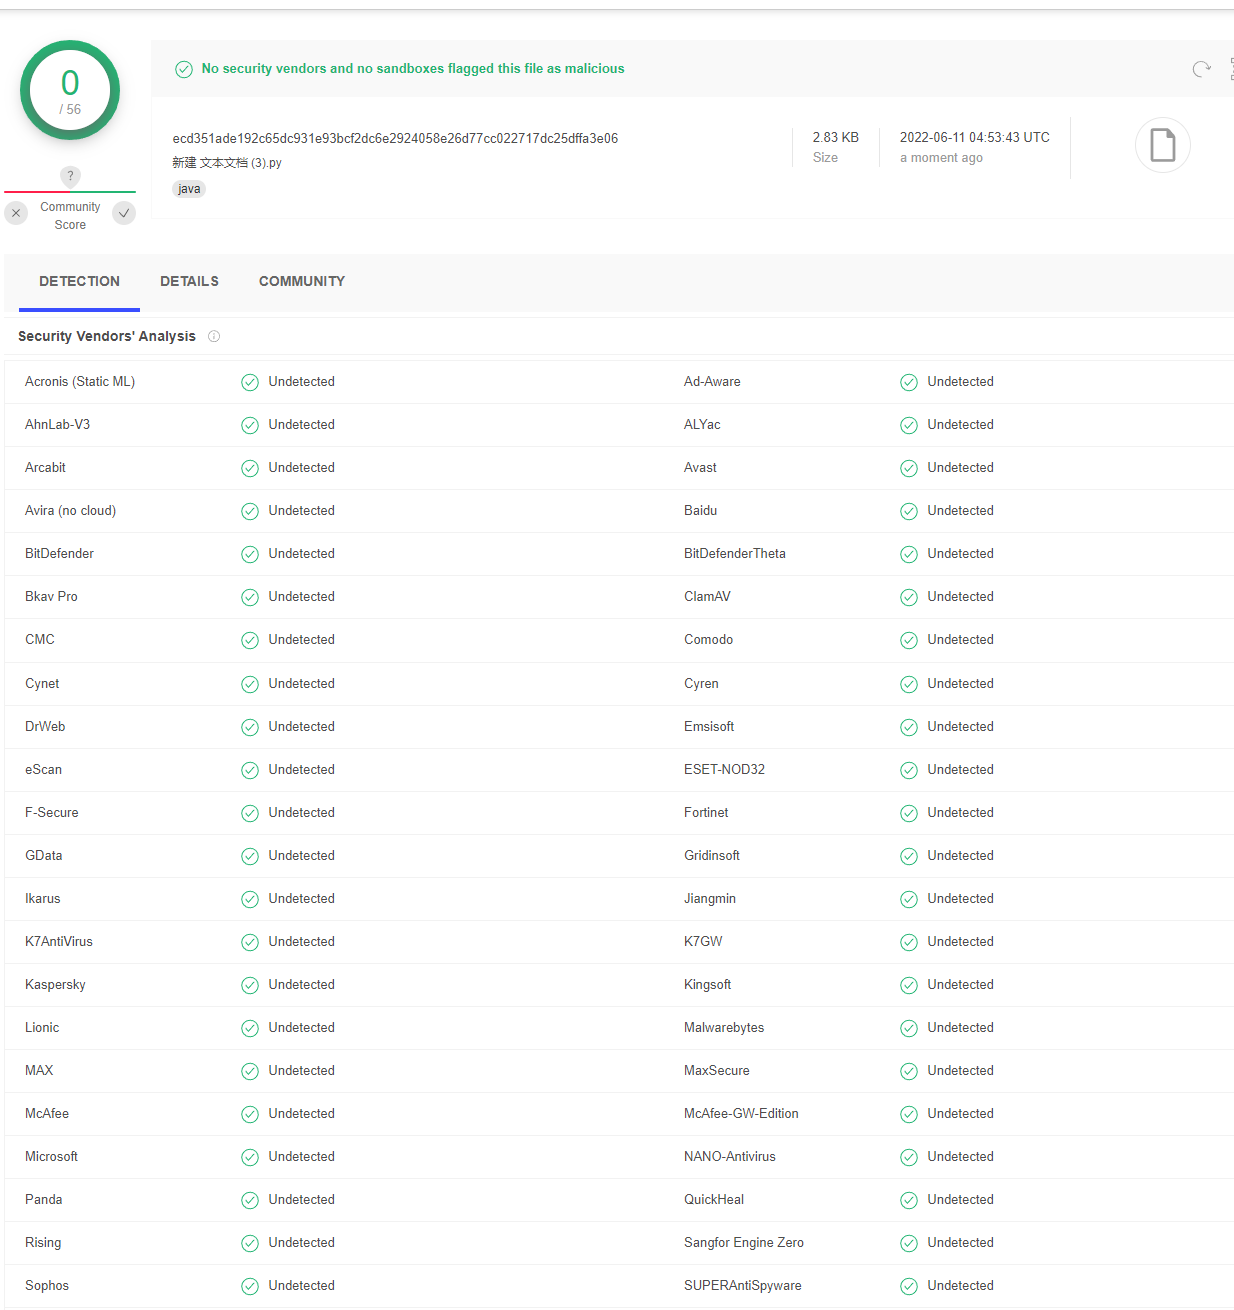Click the community score question mark icon
Image resolution: width=1234 pixels, height=1310 pixels.
(x=70, y=176)
